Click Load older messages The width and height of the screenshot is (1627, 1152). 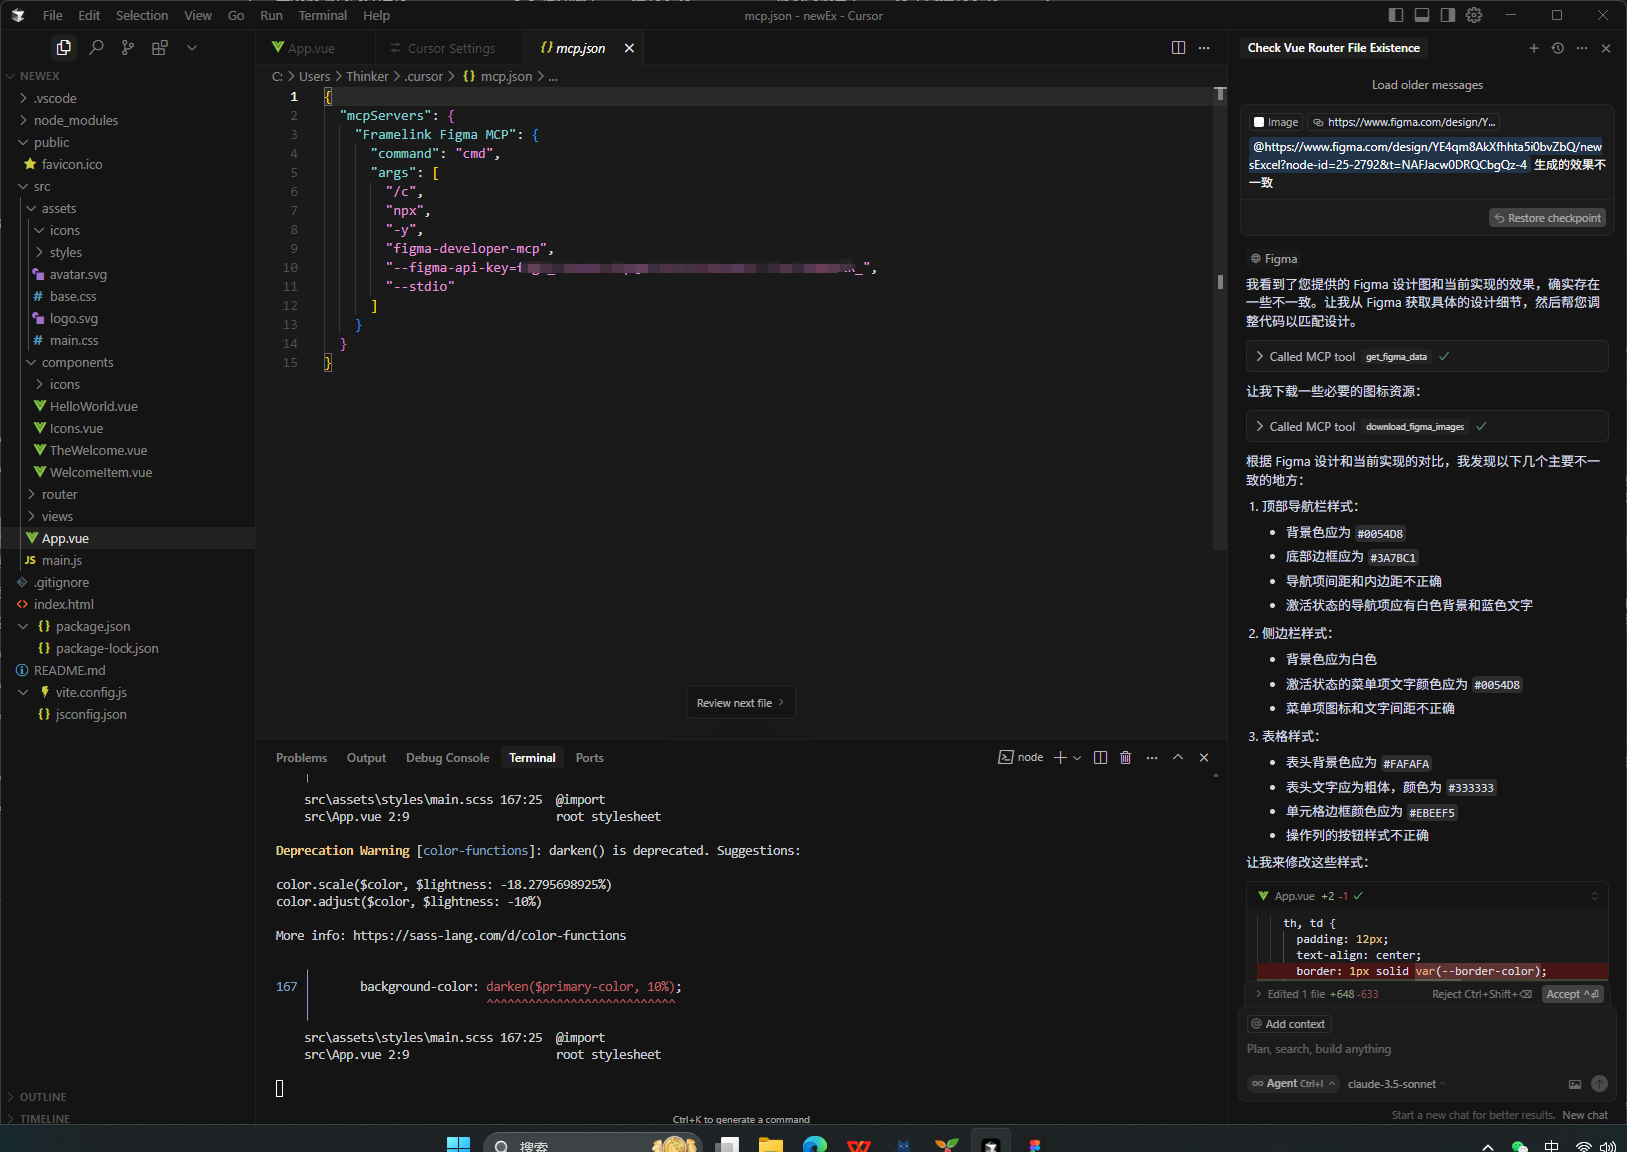click(x=1427, y=85)
